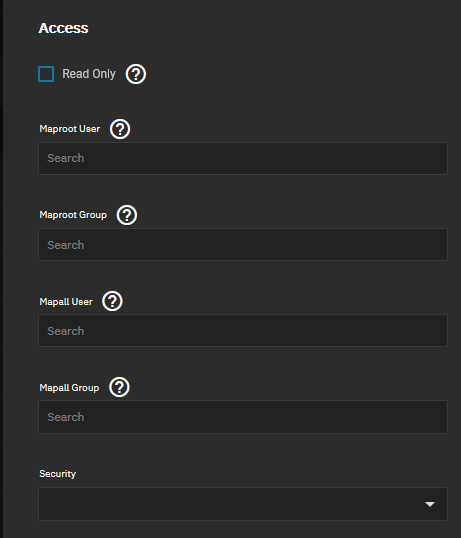Open the Security dropdown field
Image resolution: width=461 pixels, height=538 pixels.
[x=243, y=504]
